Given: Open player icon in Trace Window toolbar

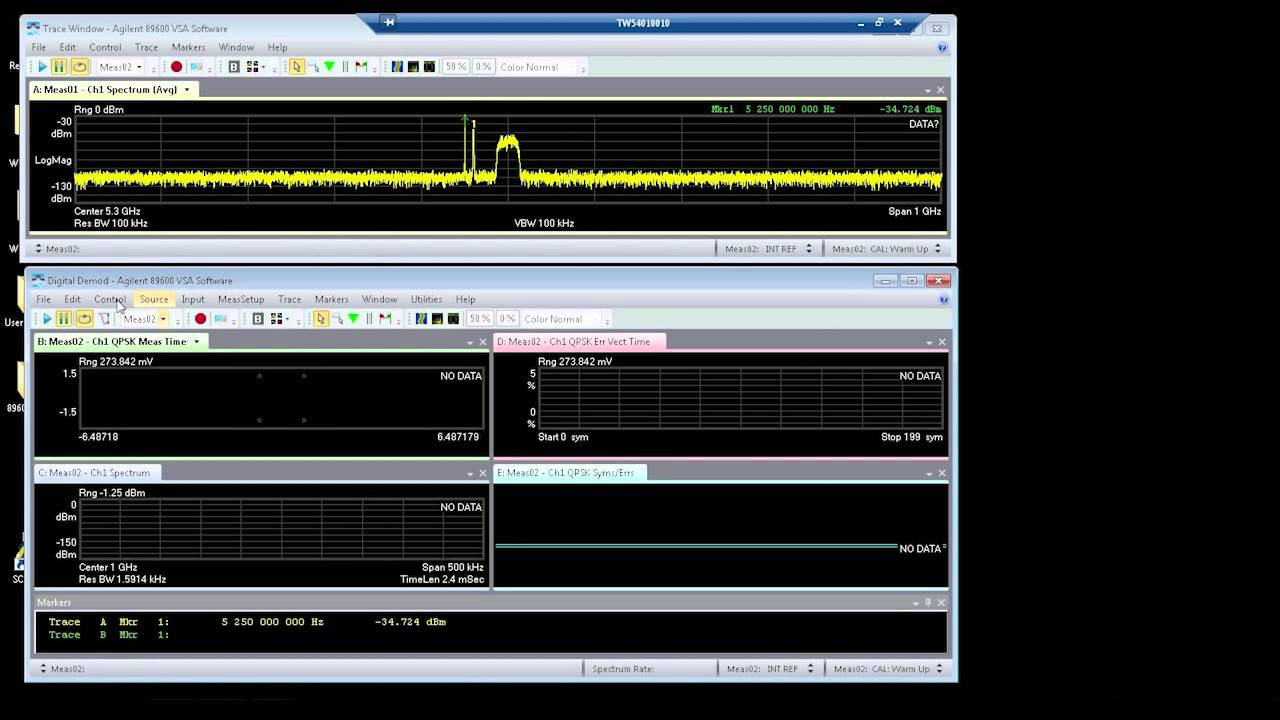Looking at the screenshot, I should tap(196, 67).
